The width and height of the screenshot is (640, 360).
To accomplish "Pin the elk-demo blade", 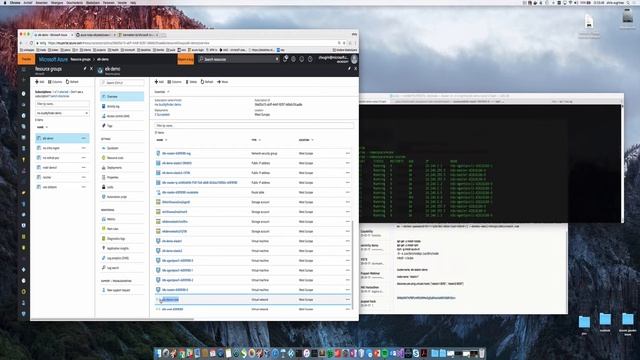I will (349, 69).
